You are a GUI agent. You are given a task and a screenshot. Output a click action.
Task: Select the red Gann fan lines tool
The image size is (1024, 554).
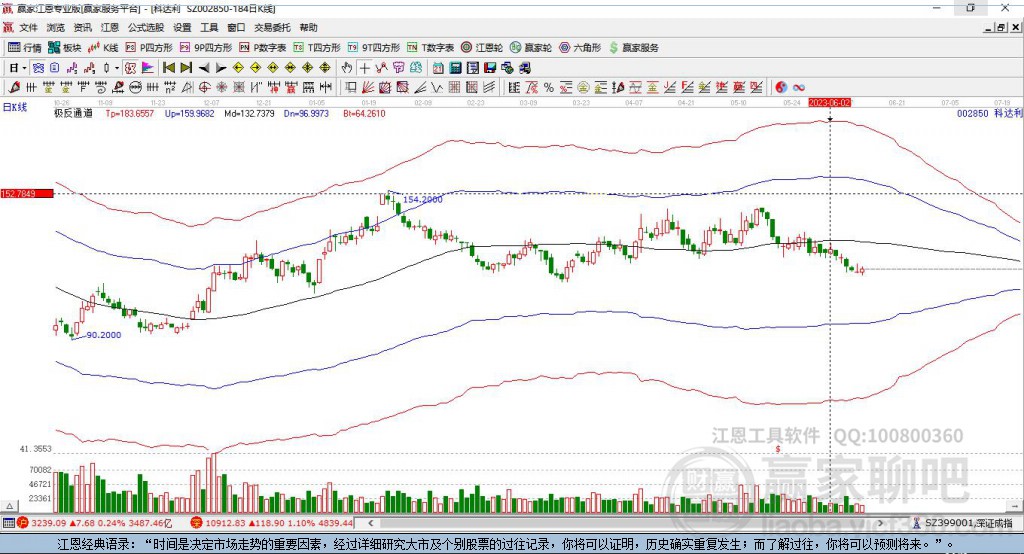click(x=368, y=88)
